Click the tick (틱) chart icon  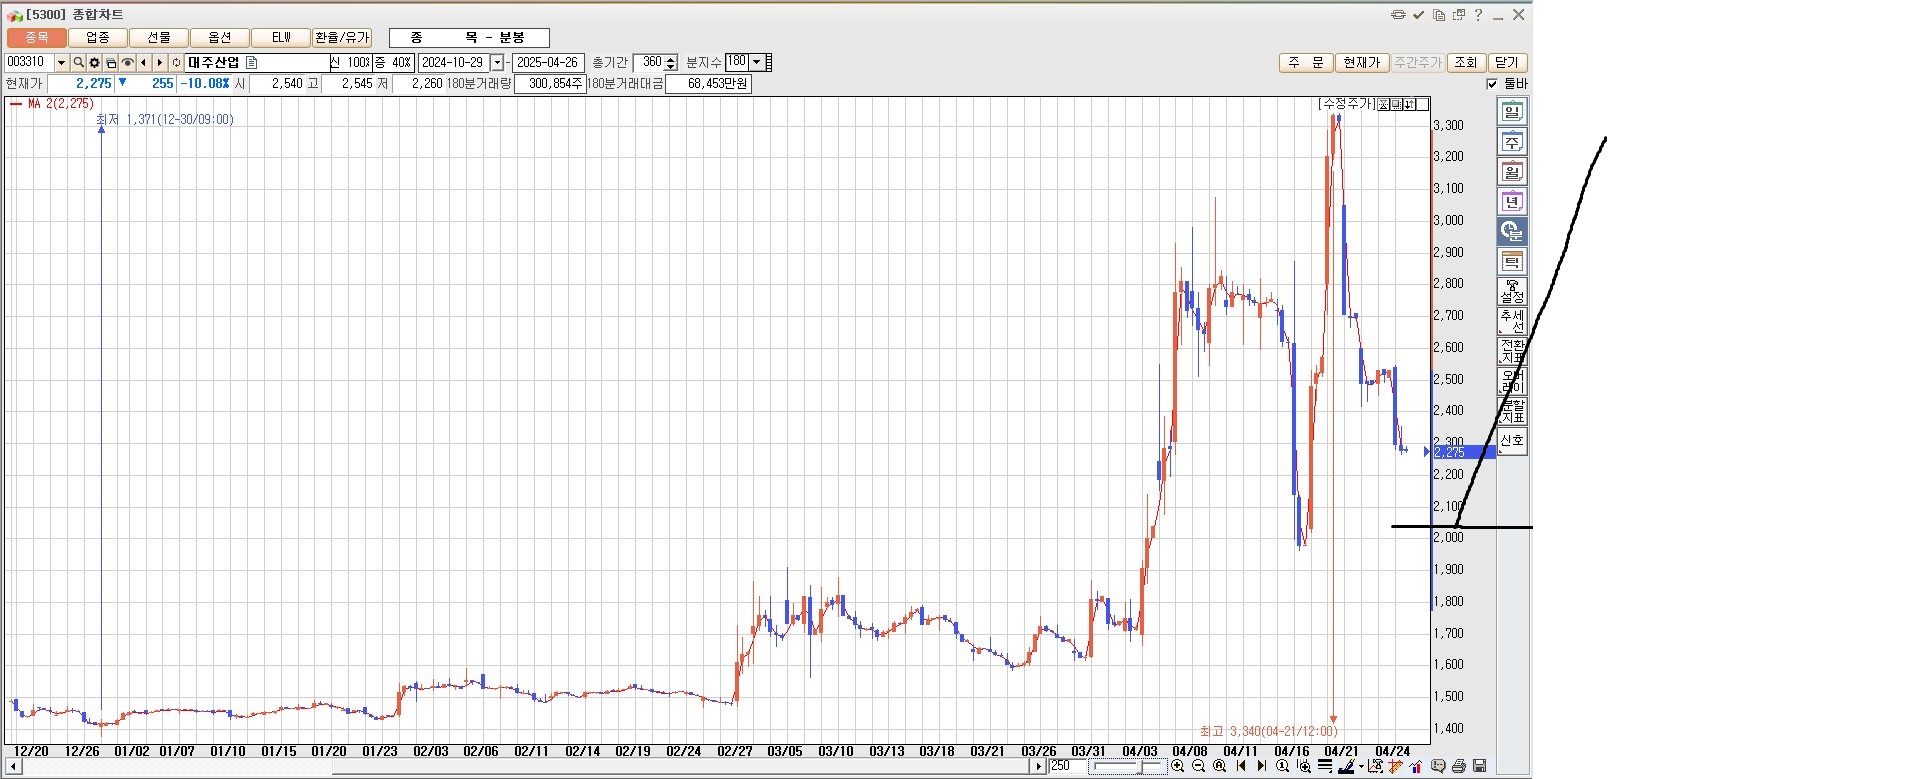click(x=1511, y=262)
